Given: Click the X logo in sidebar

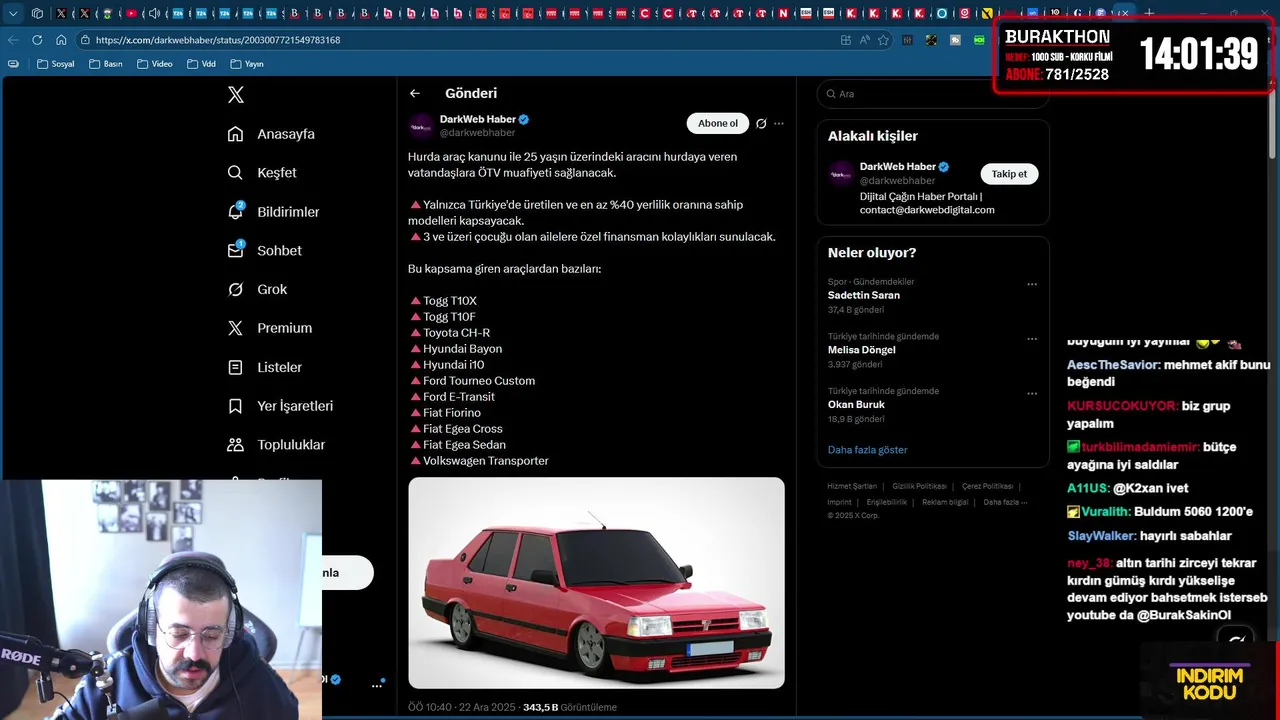Looking at the screenshot, I should click(236, 95).
